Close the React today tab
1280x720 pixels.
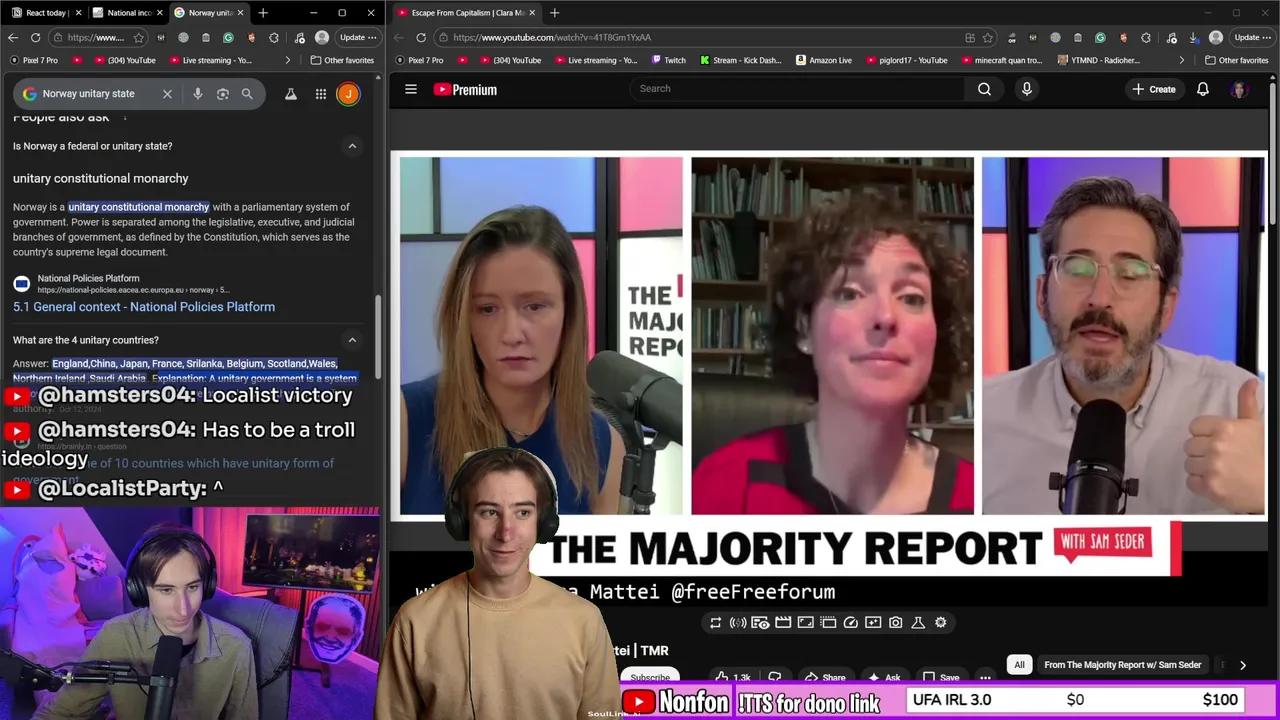[77, 13]
